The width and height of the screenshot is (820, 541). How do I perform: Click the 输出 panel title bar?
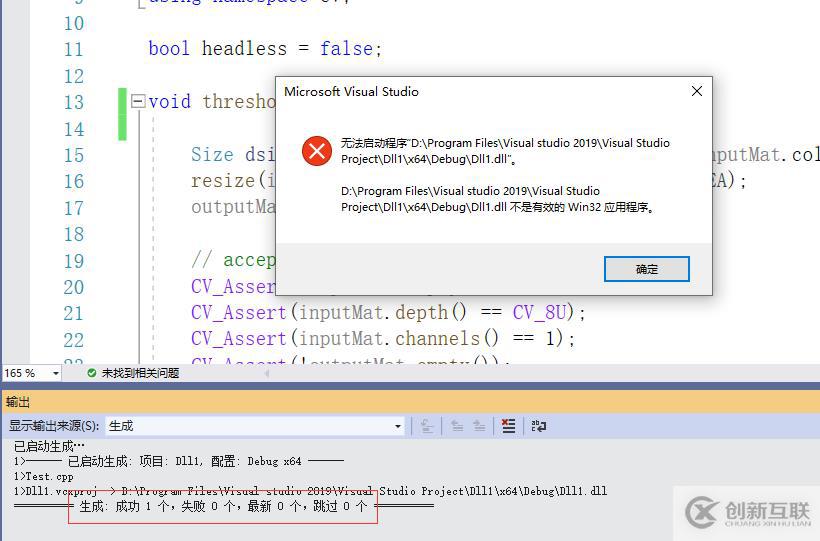(410, 402)
